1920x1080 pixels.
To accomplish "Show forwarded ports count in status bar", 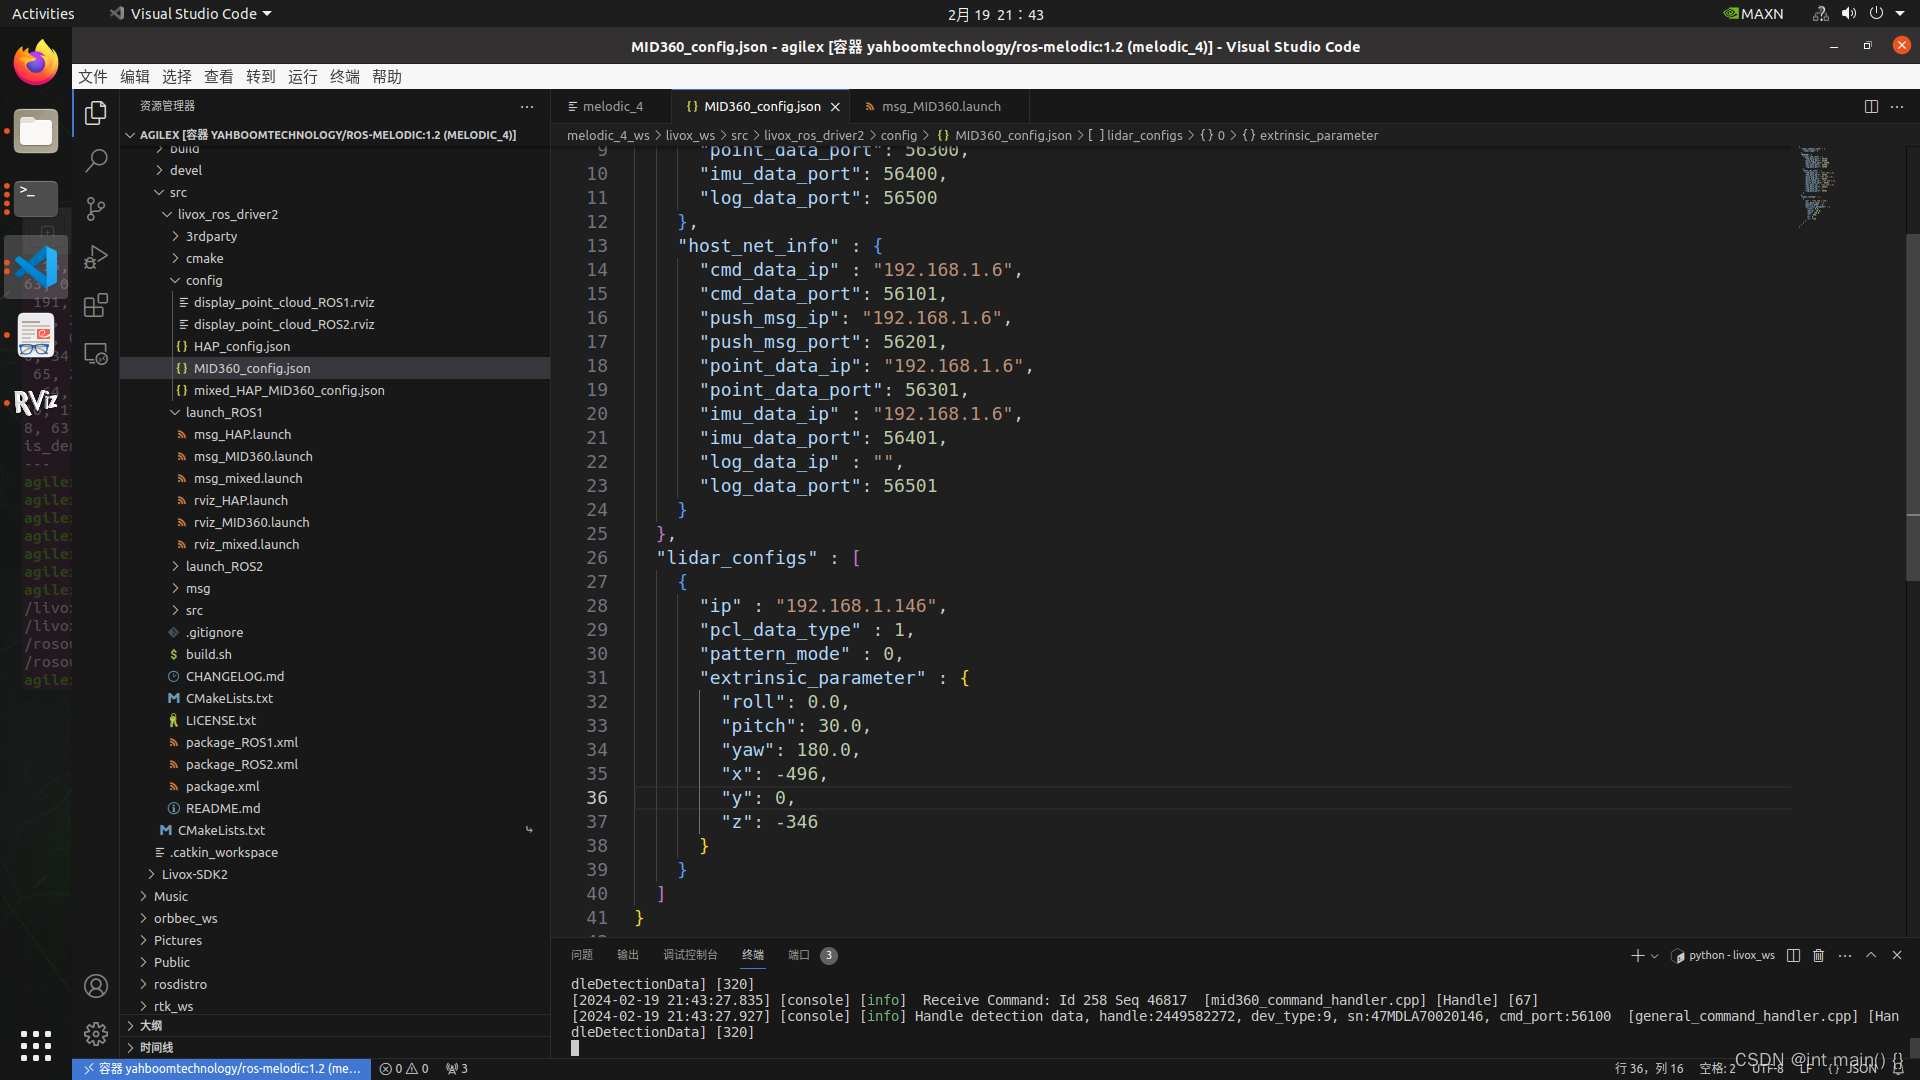I will pyautogui.click(x=457, y=1069).
